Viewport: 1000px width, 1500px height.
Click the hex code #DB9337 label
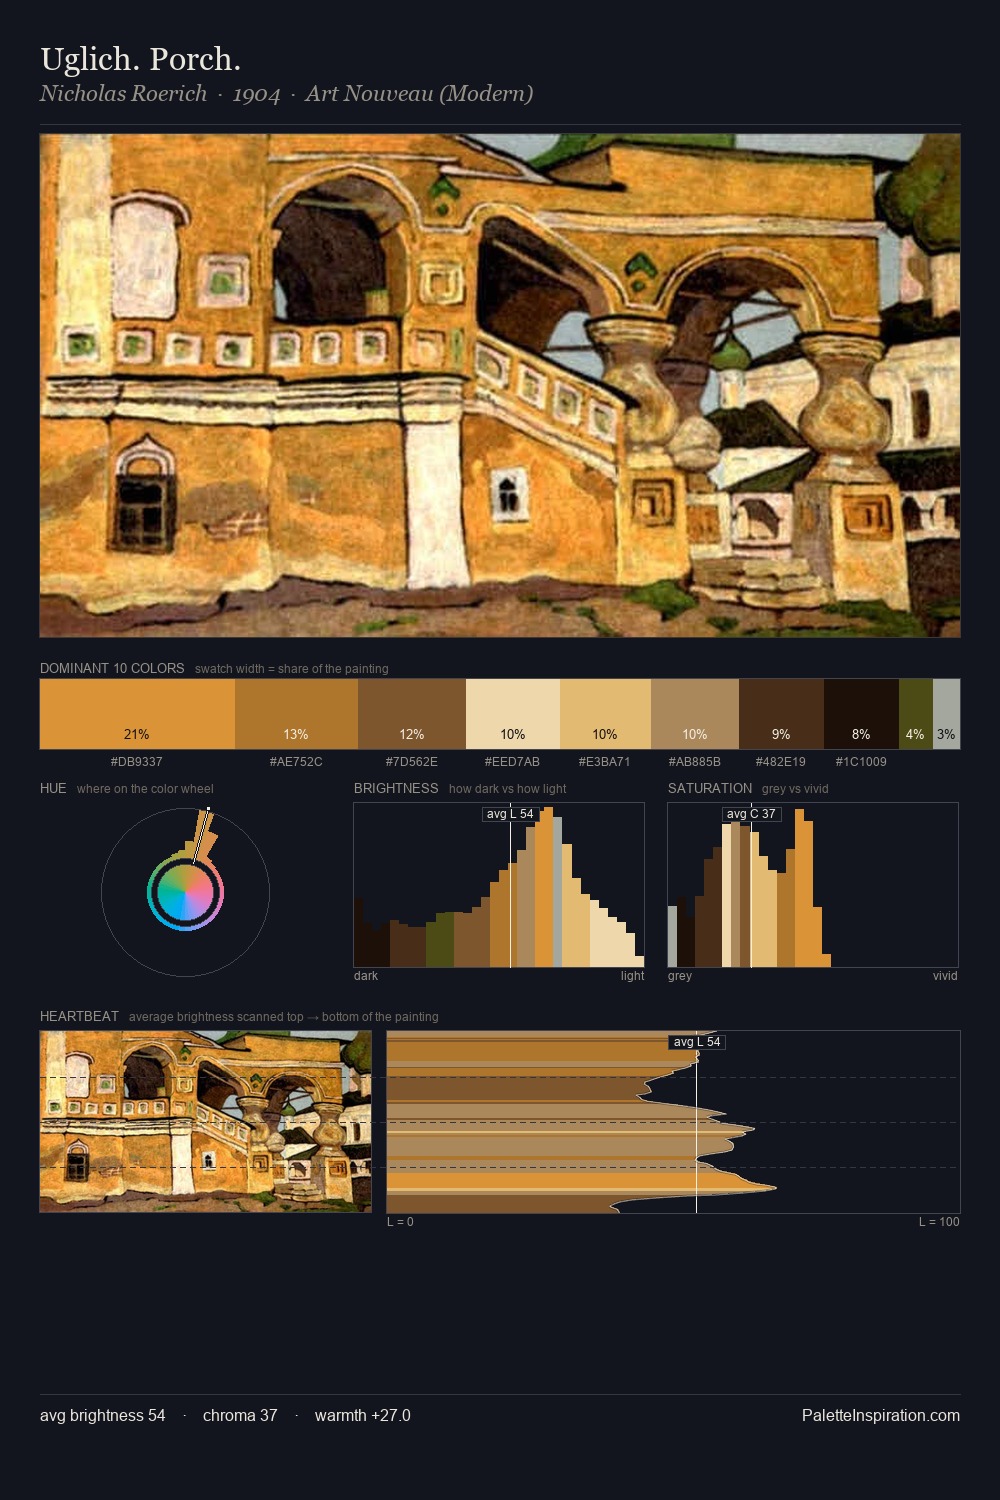click(x=137, y=761)
